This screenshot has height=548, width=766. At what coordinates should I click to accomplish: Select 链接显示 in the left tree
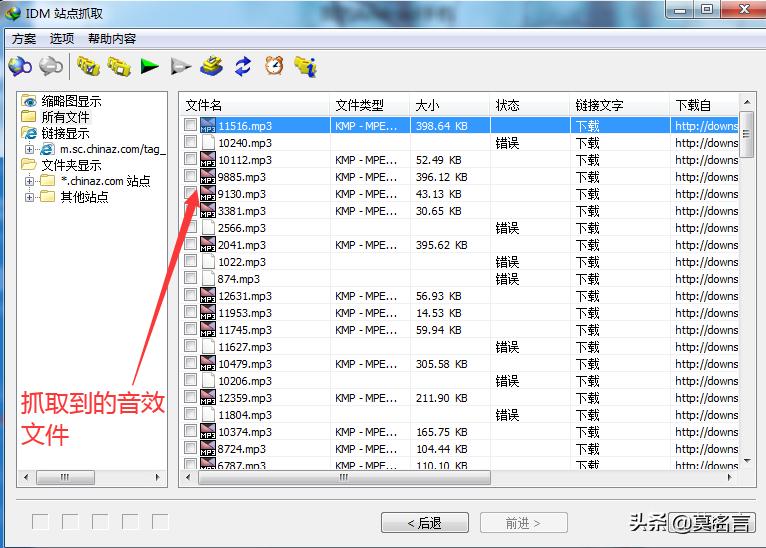point(65,133)
